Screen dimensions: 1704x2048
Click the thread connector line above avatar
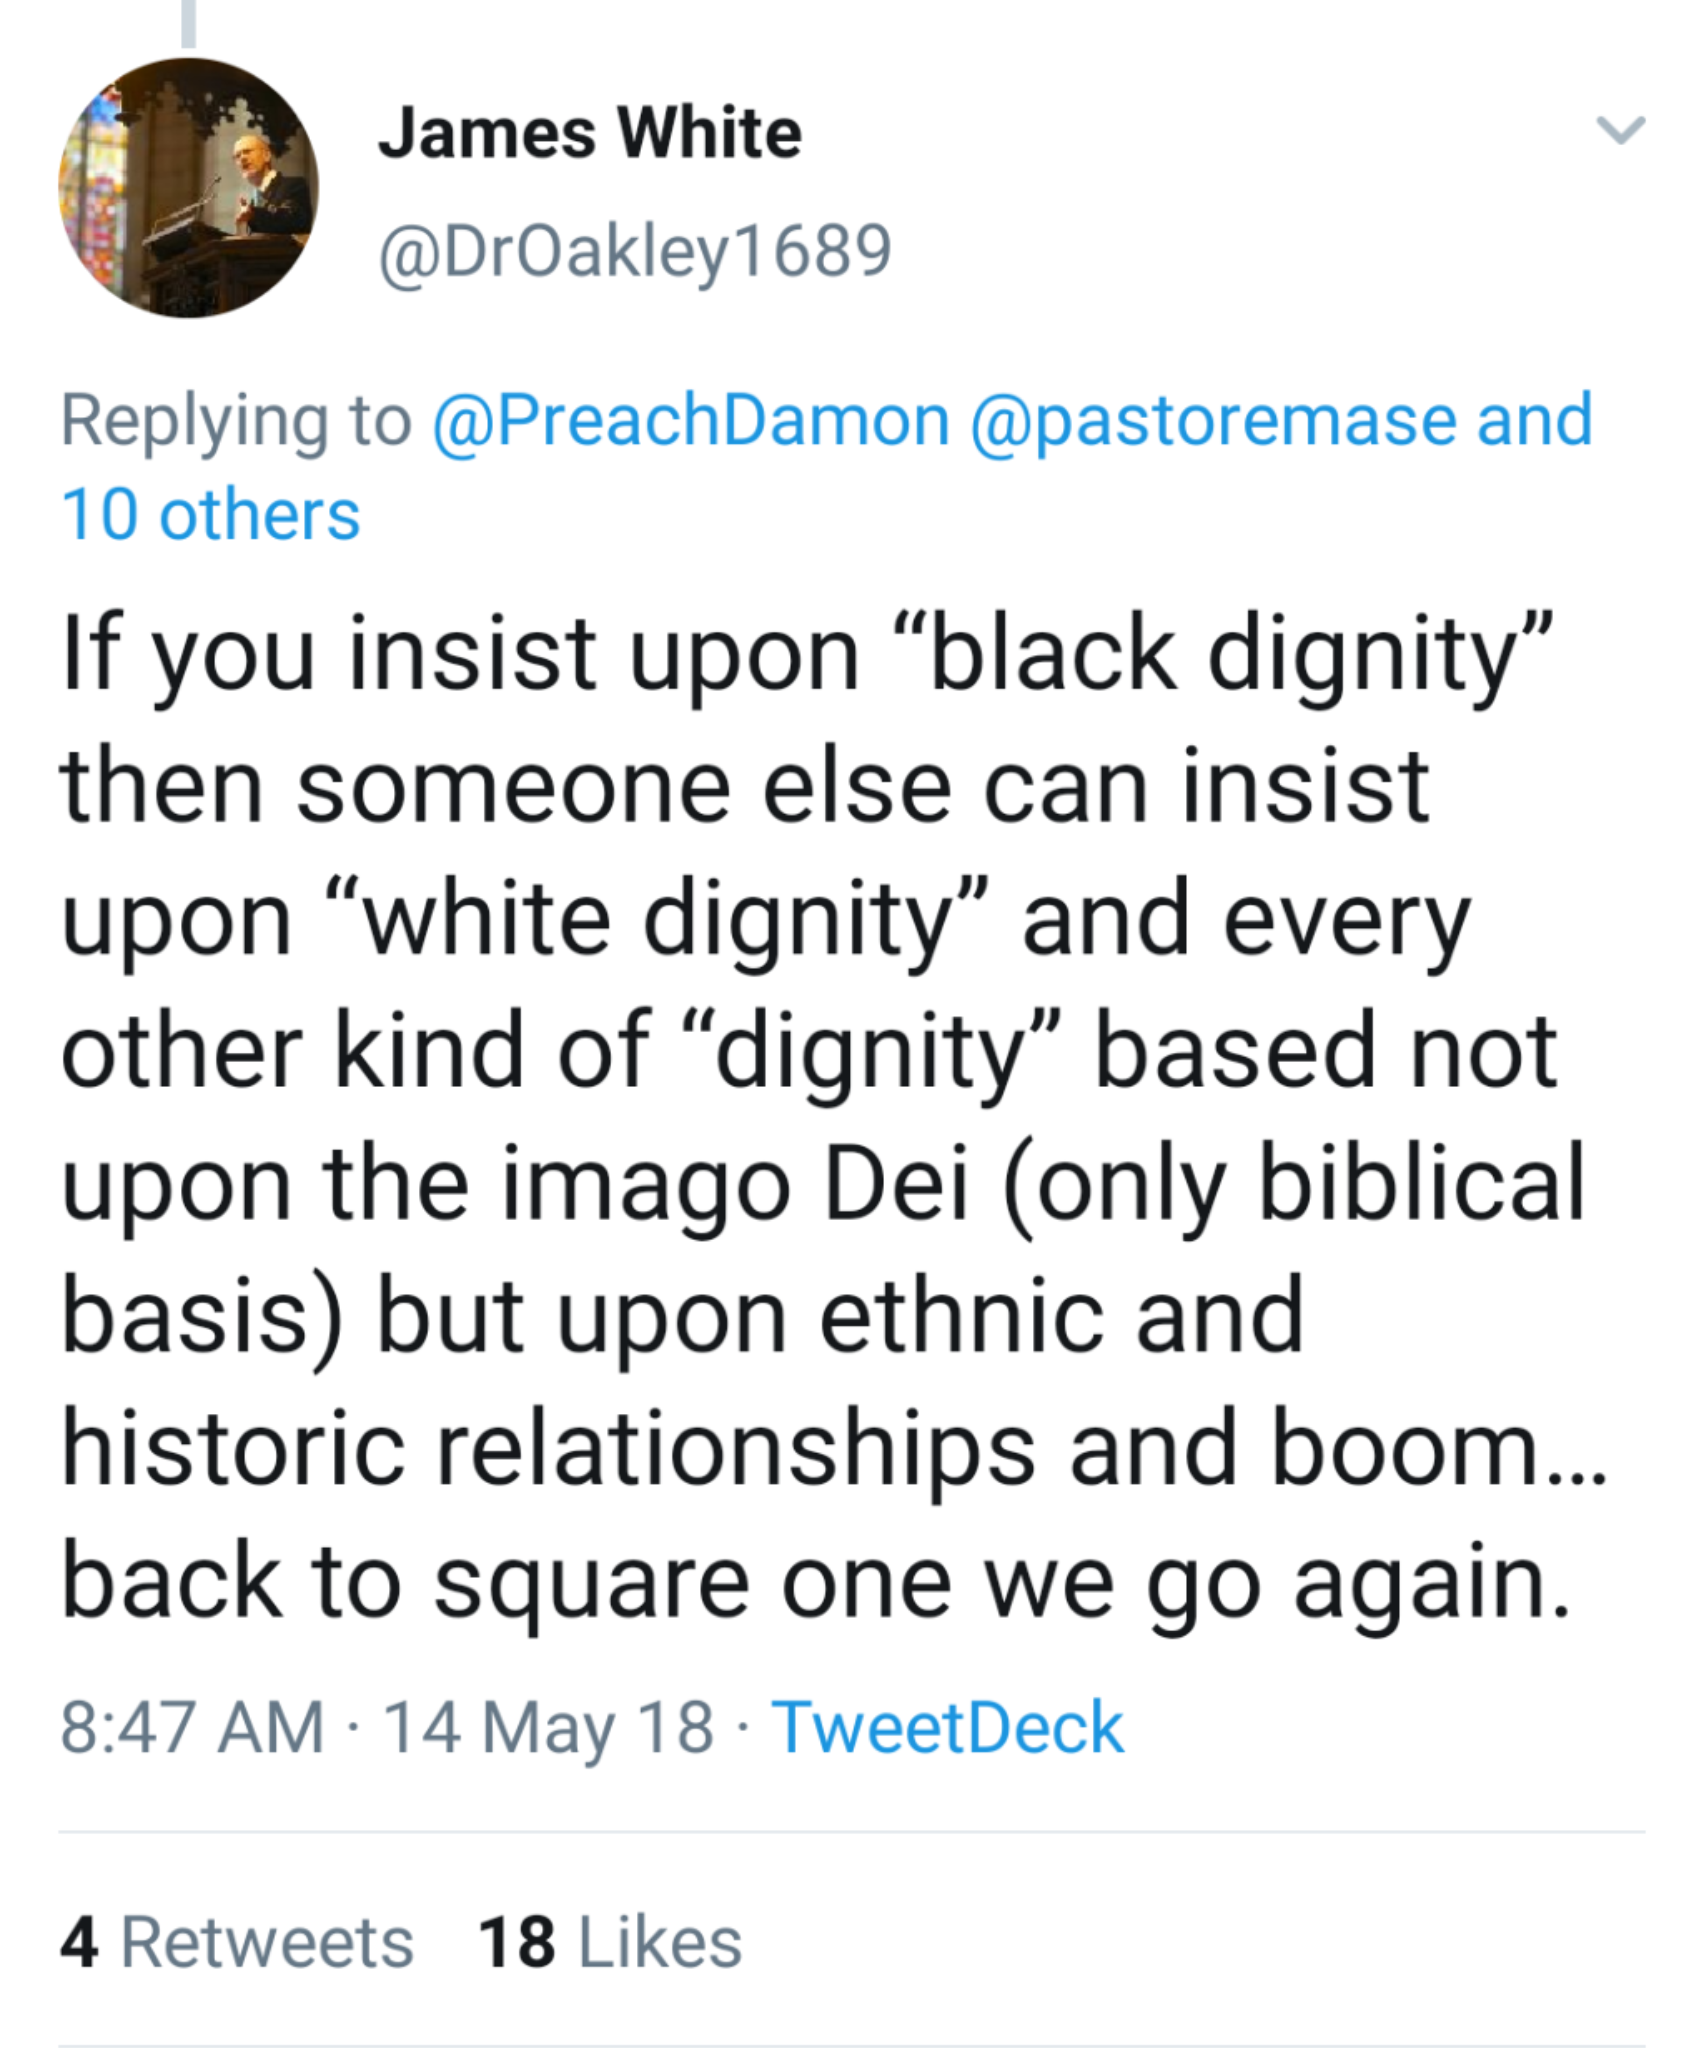[188, 22]
